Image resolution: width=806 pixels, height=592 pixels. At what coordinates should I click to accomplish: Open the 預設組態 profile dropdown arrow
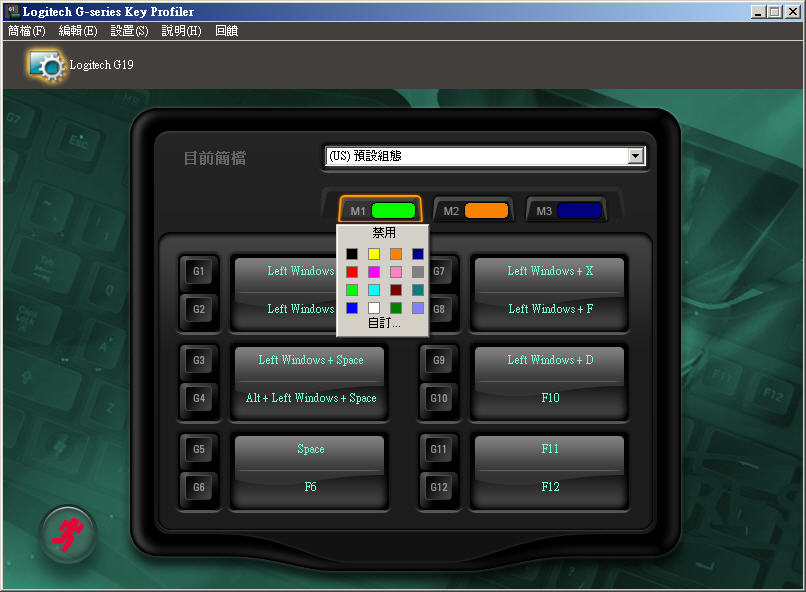click(x=634, y=156)
